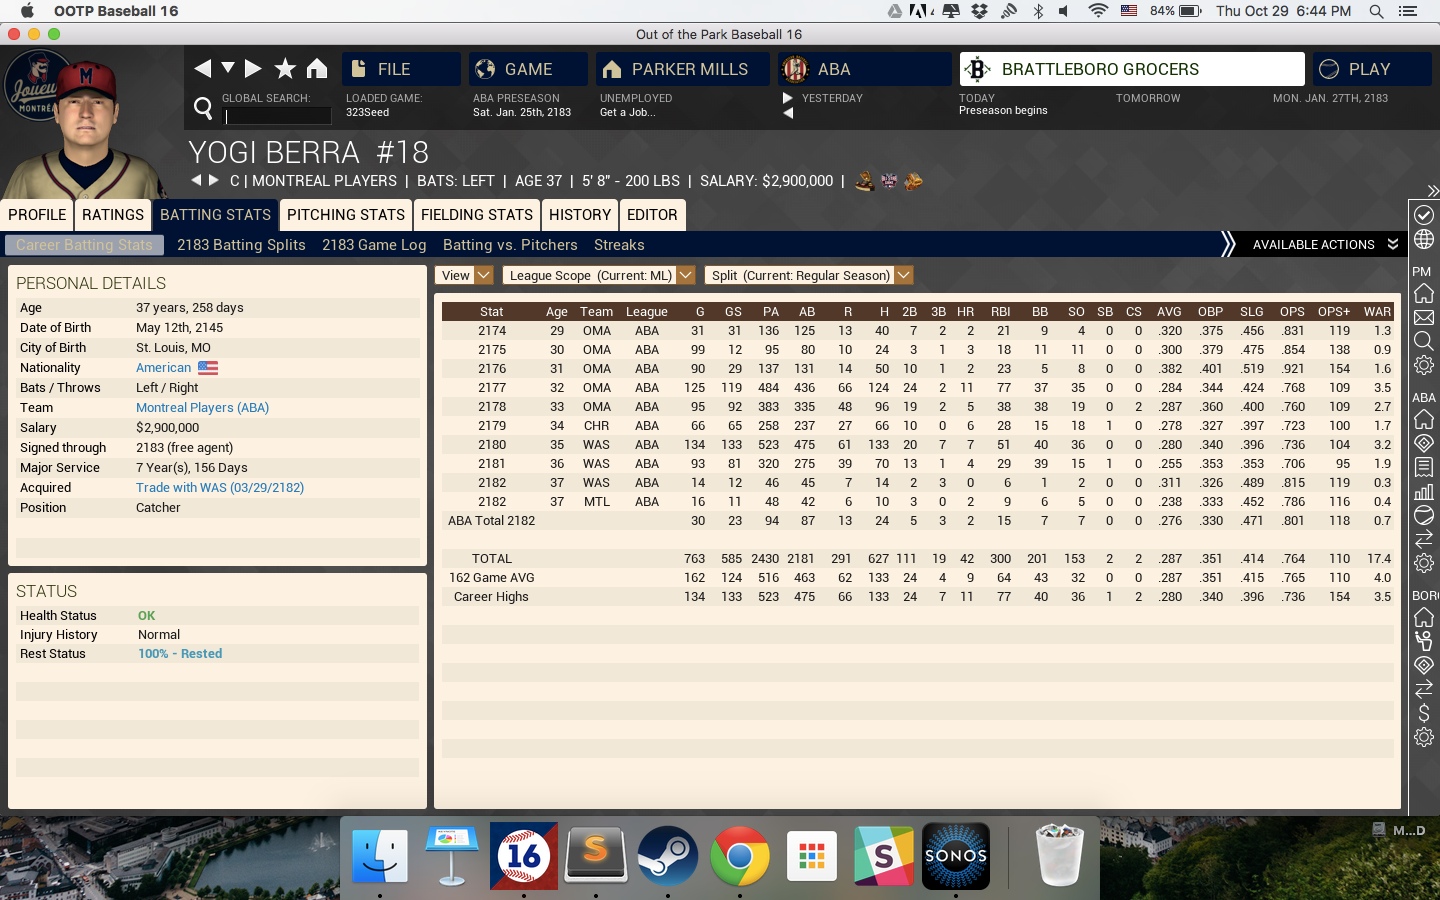
Task: Expand the League Scope dropdown
Action: (598, 275)
